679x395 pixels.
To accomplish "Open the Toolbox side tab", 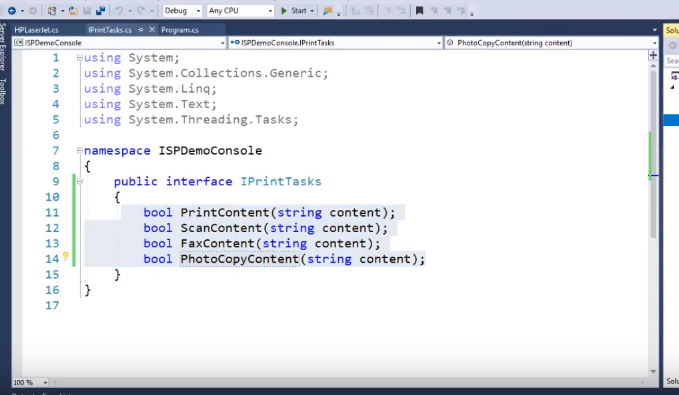I will click(x=3, y=91).
